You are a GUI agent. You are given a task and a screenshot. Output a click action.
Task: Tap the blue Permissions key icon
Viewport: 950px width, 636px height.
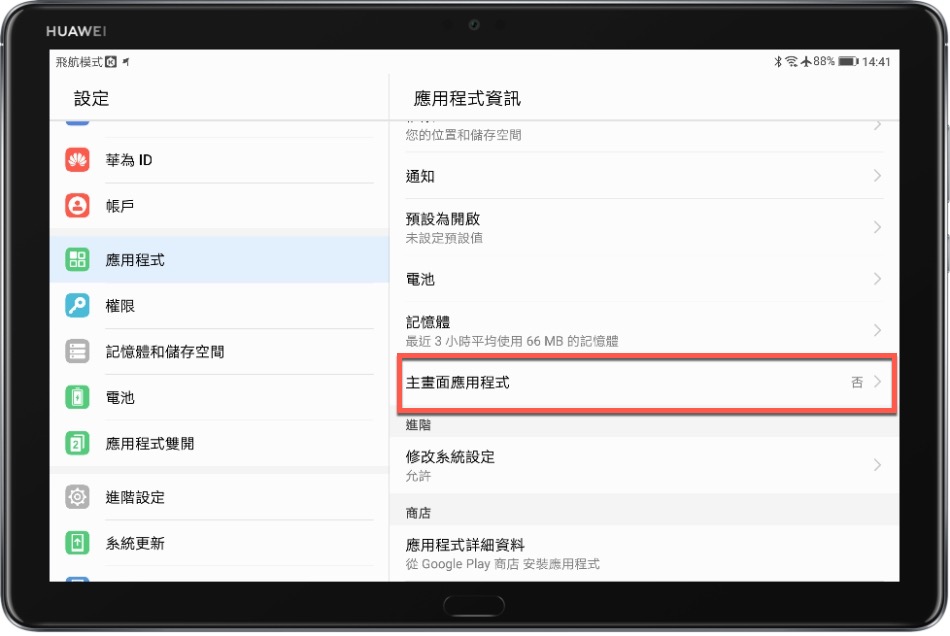tap(77, 306)
